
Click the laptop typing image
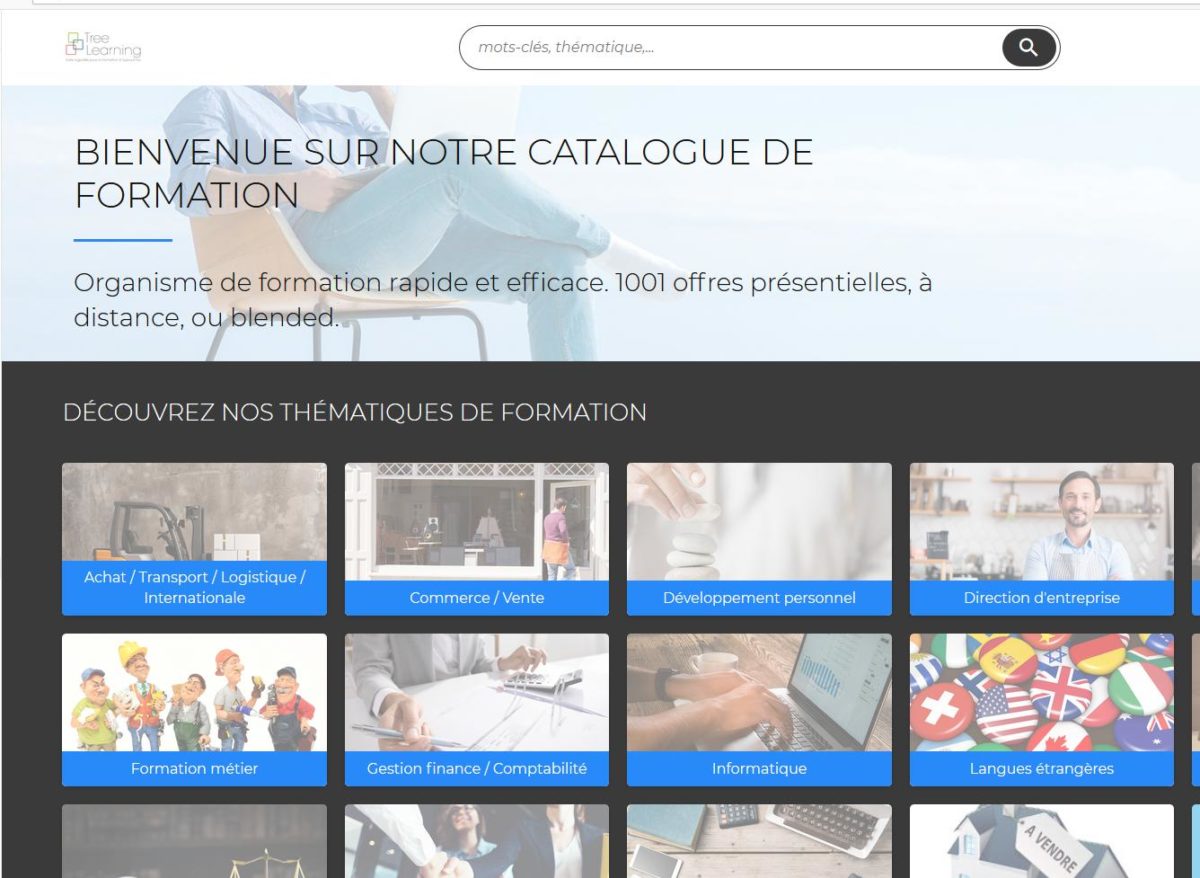(x=759, y=692)
